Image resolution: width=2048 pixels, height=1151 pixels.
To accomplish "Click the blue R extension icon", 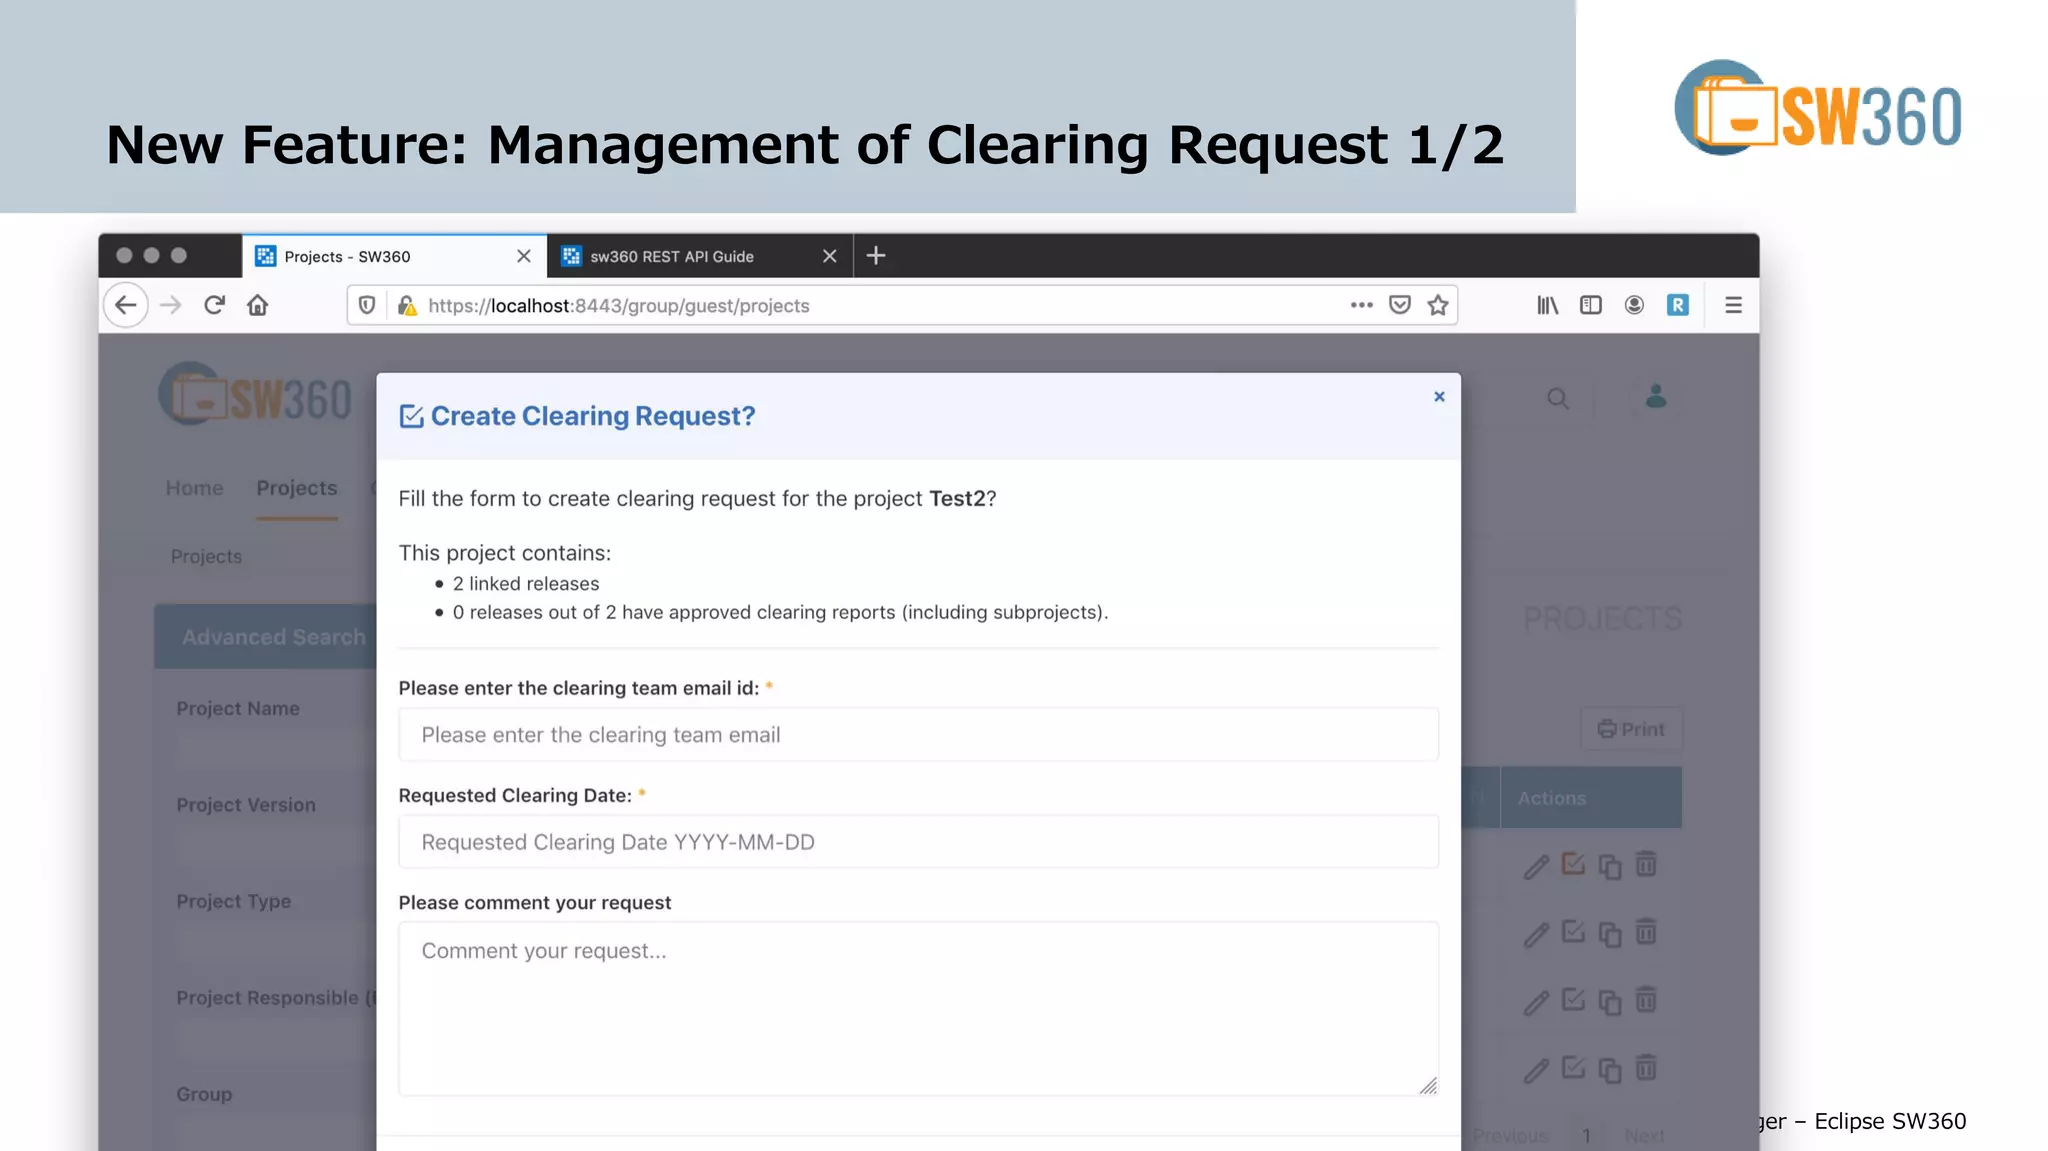I will [x=1678, y=305].
